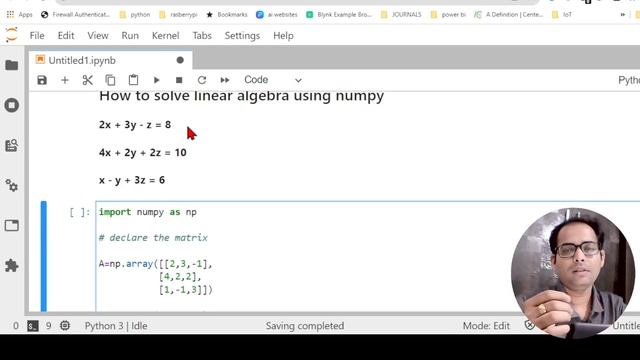Open the Help menu
This screenshot has height=360, width=640.
pos(283,36)
